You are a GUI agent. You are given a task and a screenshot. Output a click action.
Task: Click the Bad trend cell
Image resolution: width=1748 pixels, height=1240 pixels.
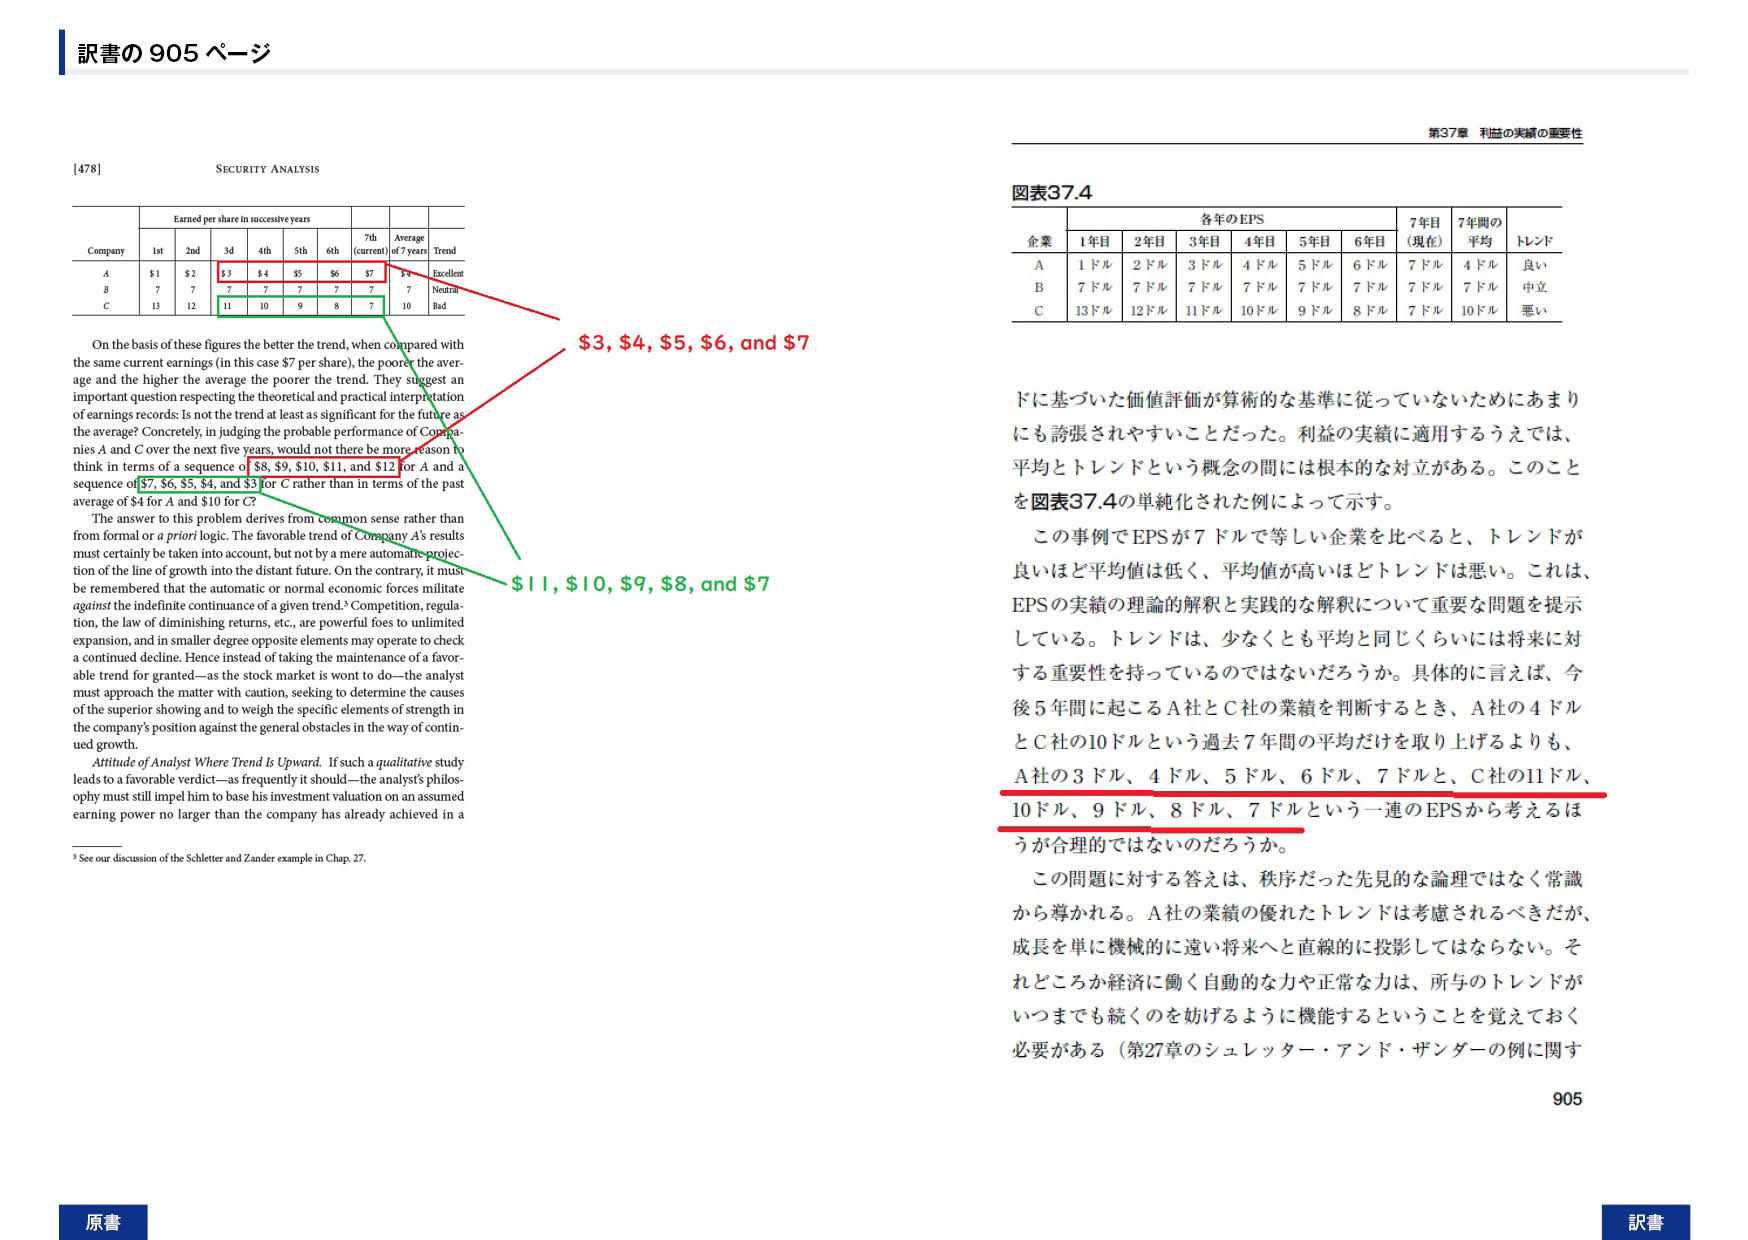click(439, 306)
